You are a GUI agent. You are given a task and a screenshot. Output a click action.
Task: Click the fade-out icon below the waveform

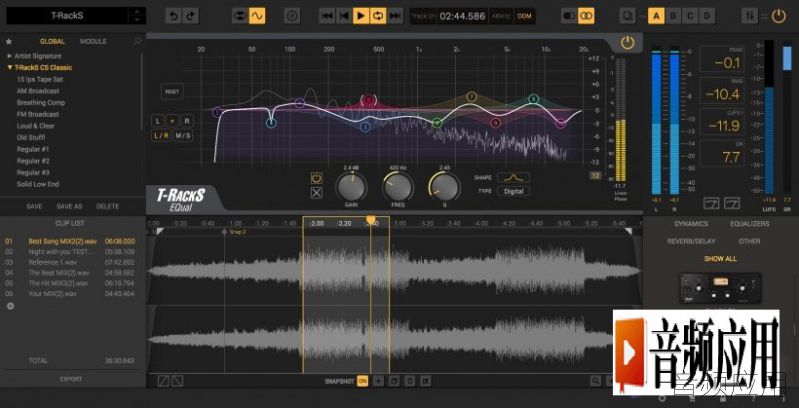tap(176, 380)
